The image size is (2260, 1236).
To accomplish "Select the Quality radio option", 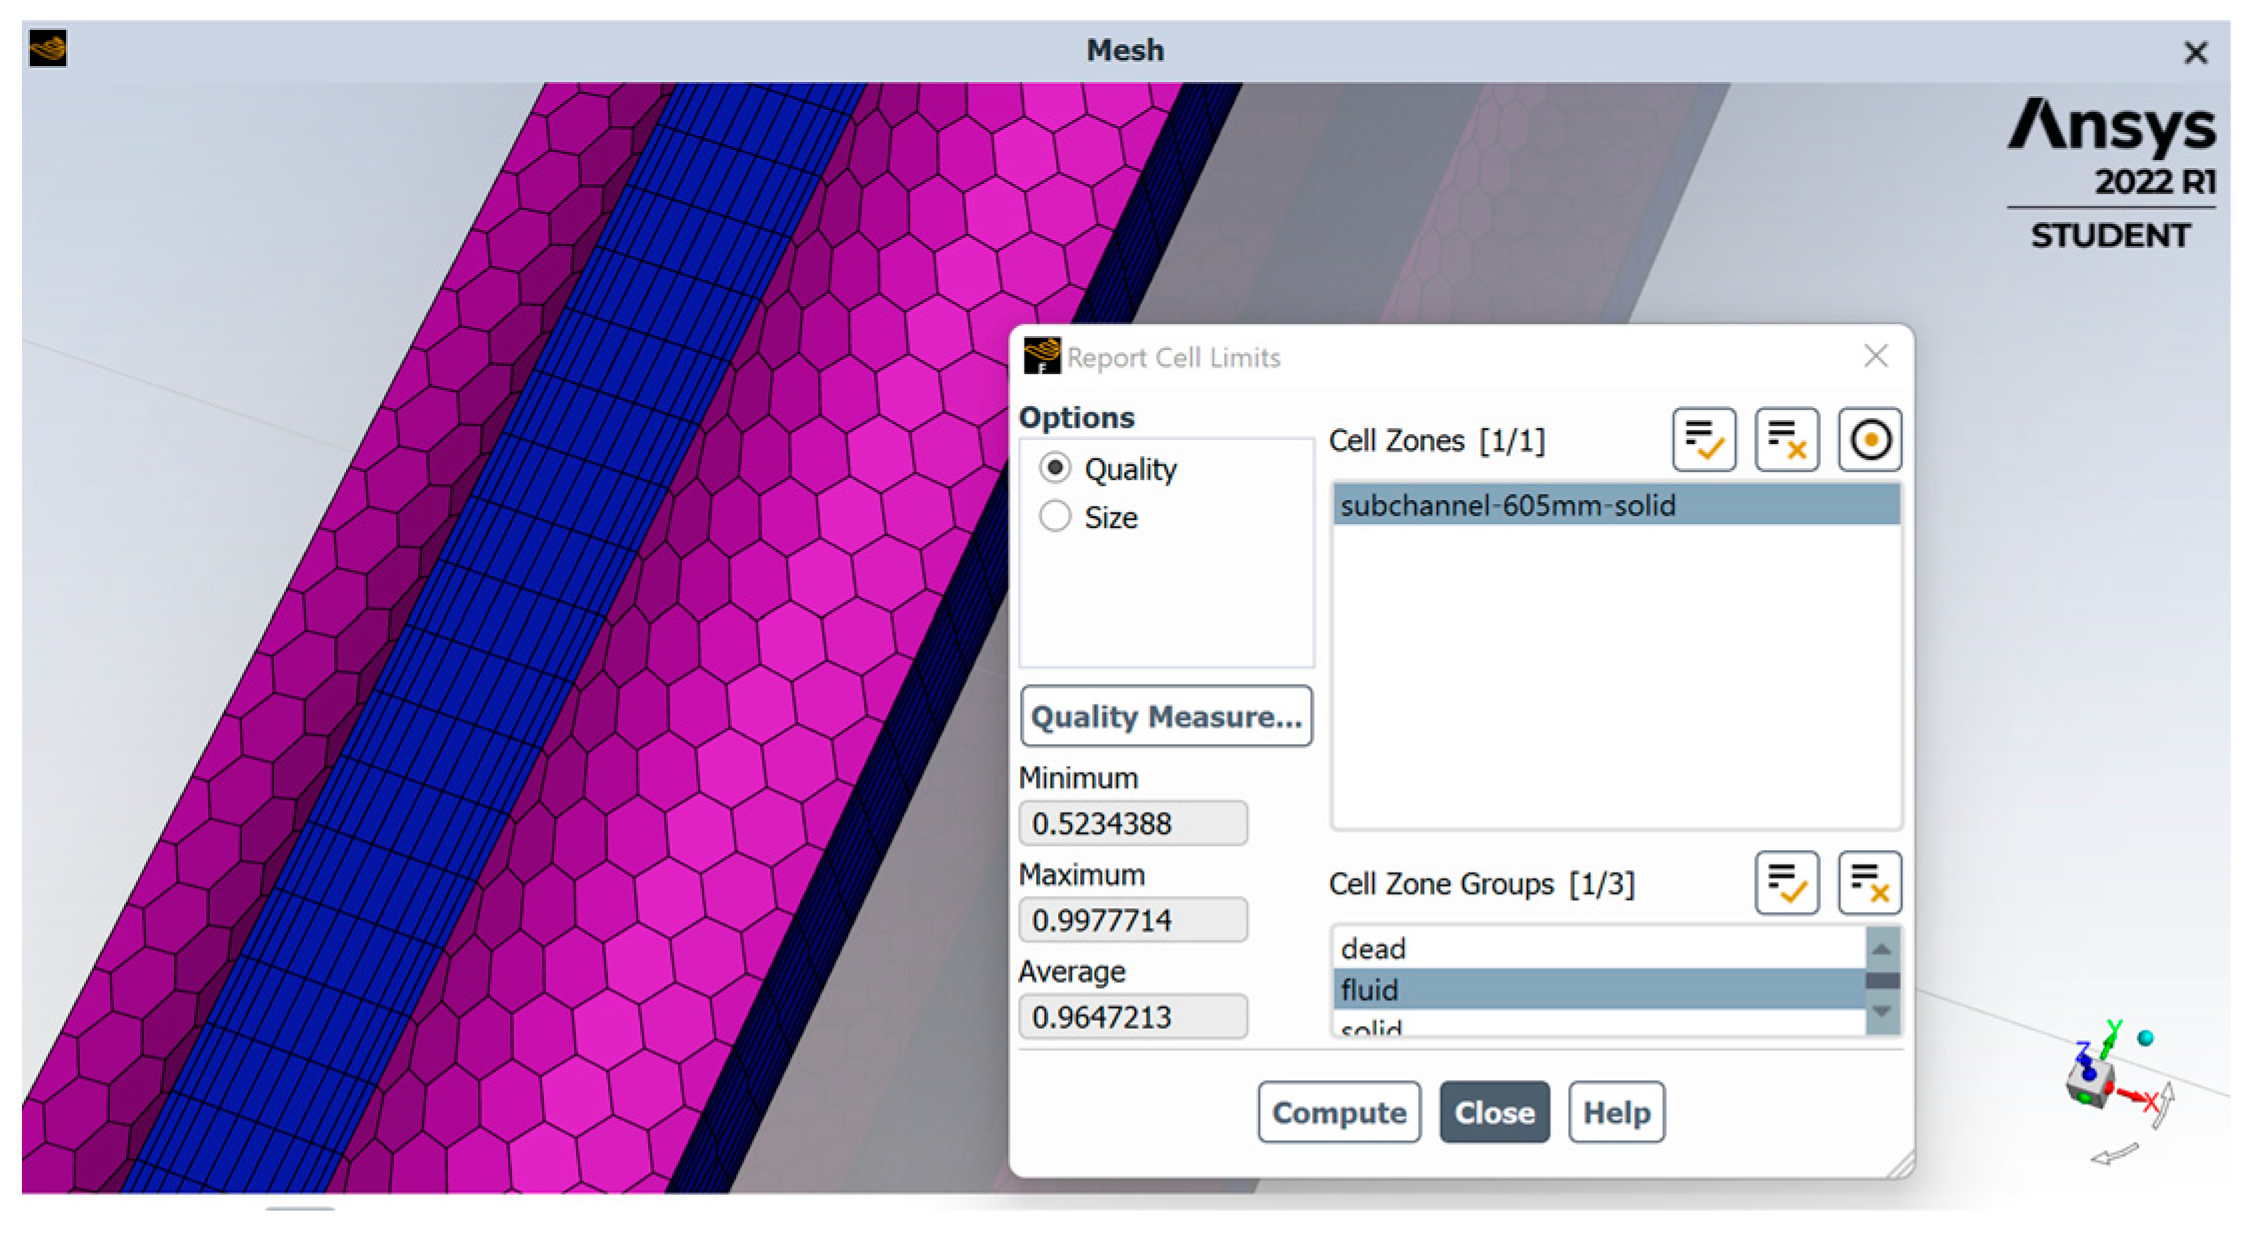I will [1055, 468].
